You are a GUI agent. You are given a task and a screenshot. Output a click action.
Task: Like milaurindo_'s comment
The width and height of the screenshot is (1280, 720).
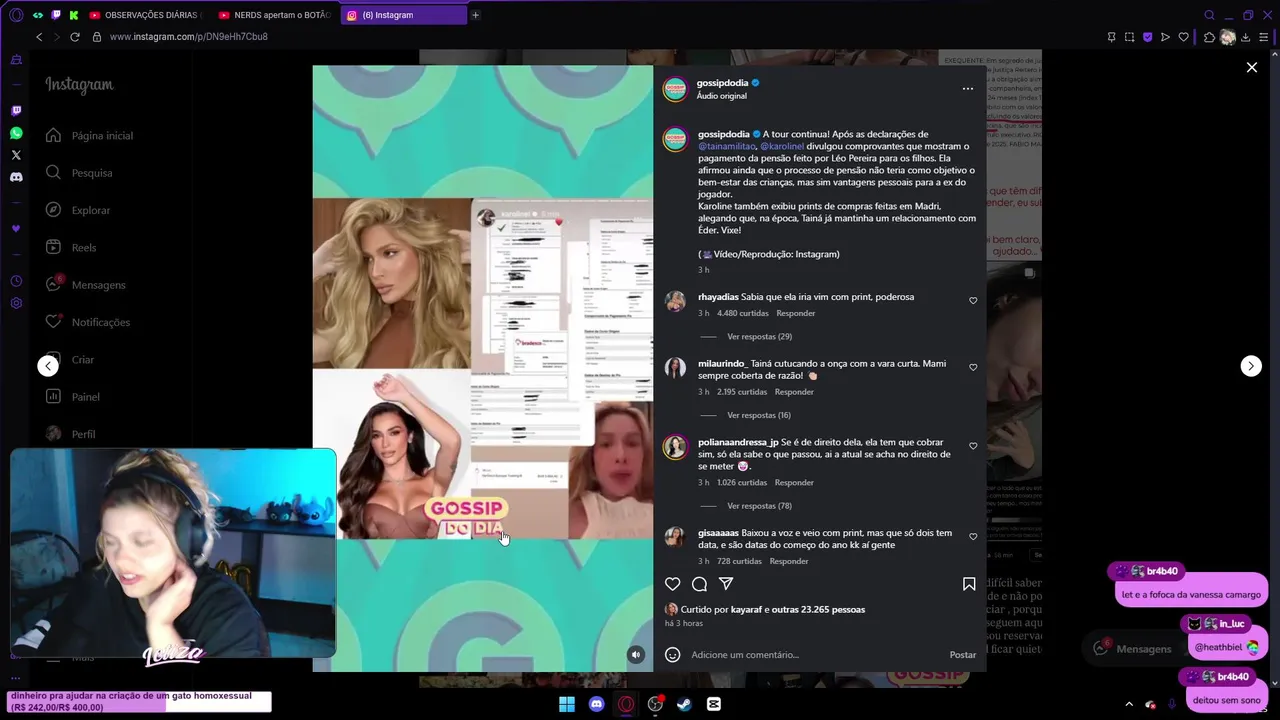973,367
